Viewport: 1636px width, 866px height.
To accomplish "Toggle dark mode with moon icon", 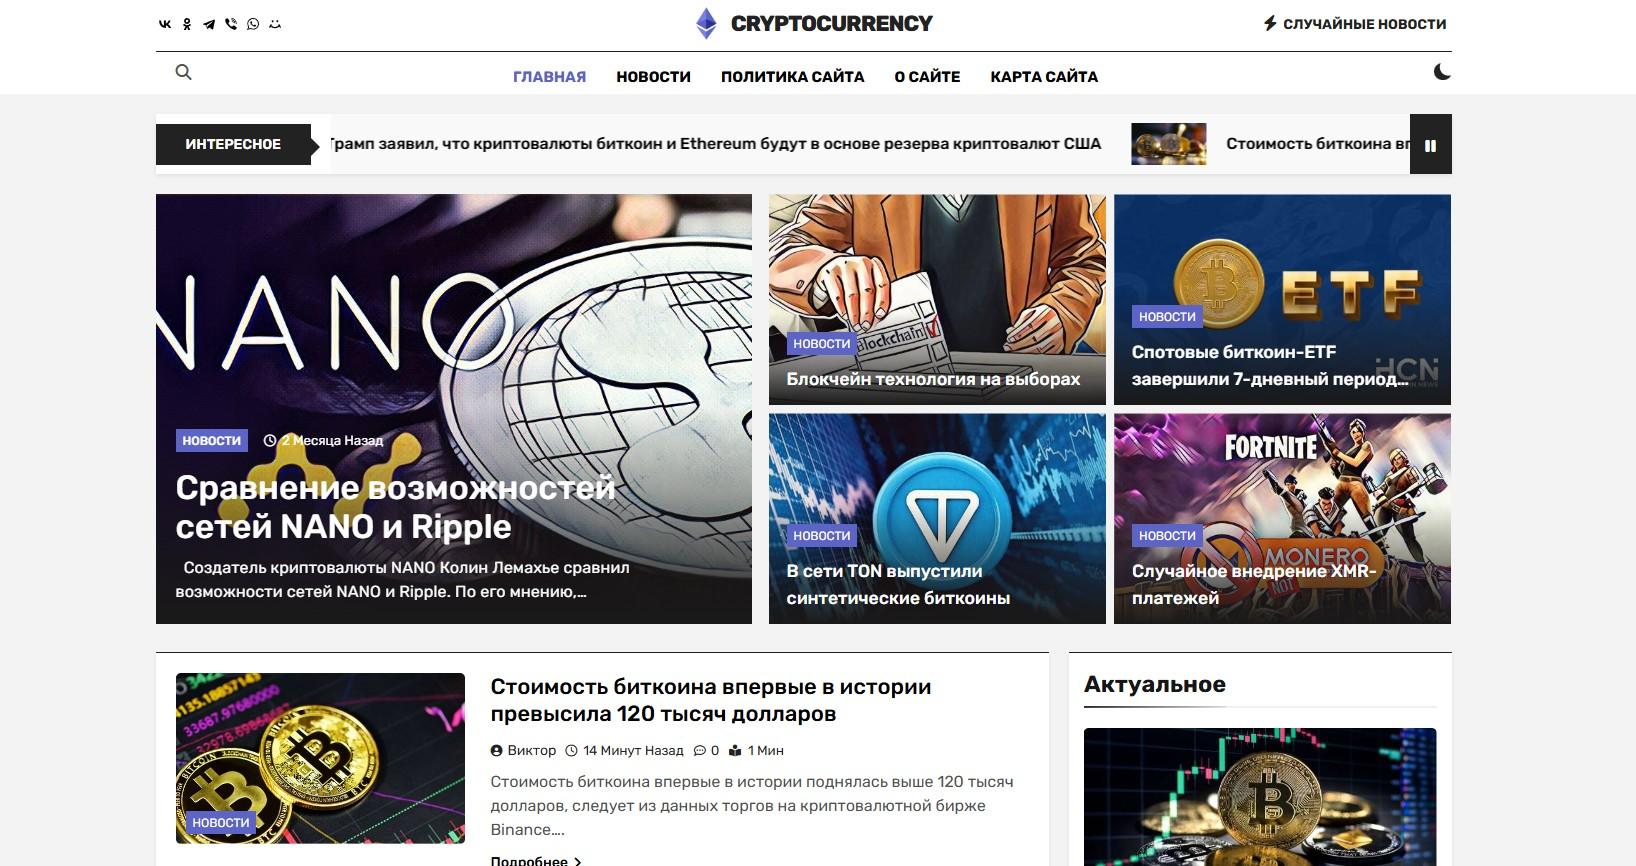I will (1442, 72).
